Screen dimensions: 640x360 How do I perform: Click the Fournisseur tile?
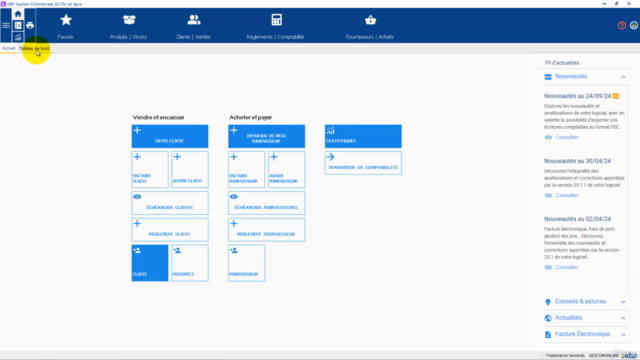click(247, 263)
